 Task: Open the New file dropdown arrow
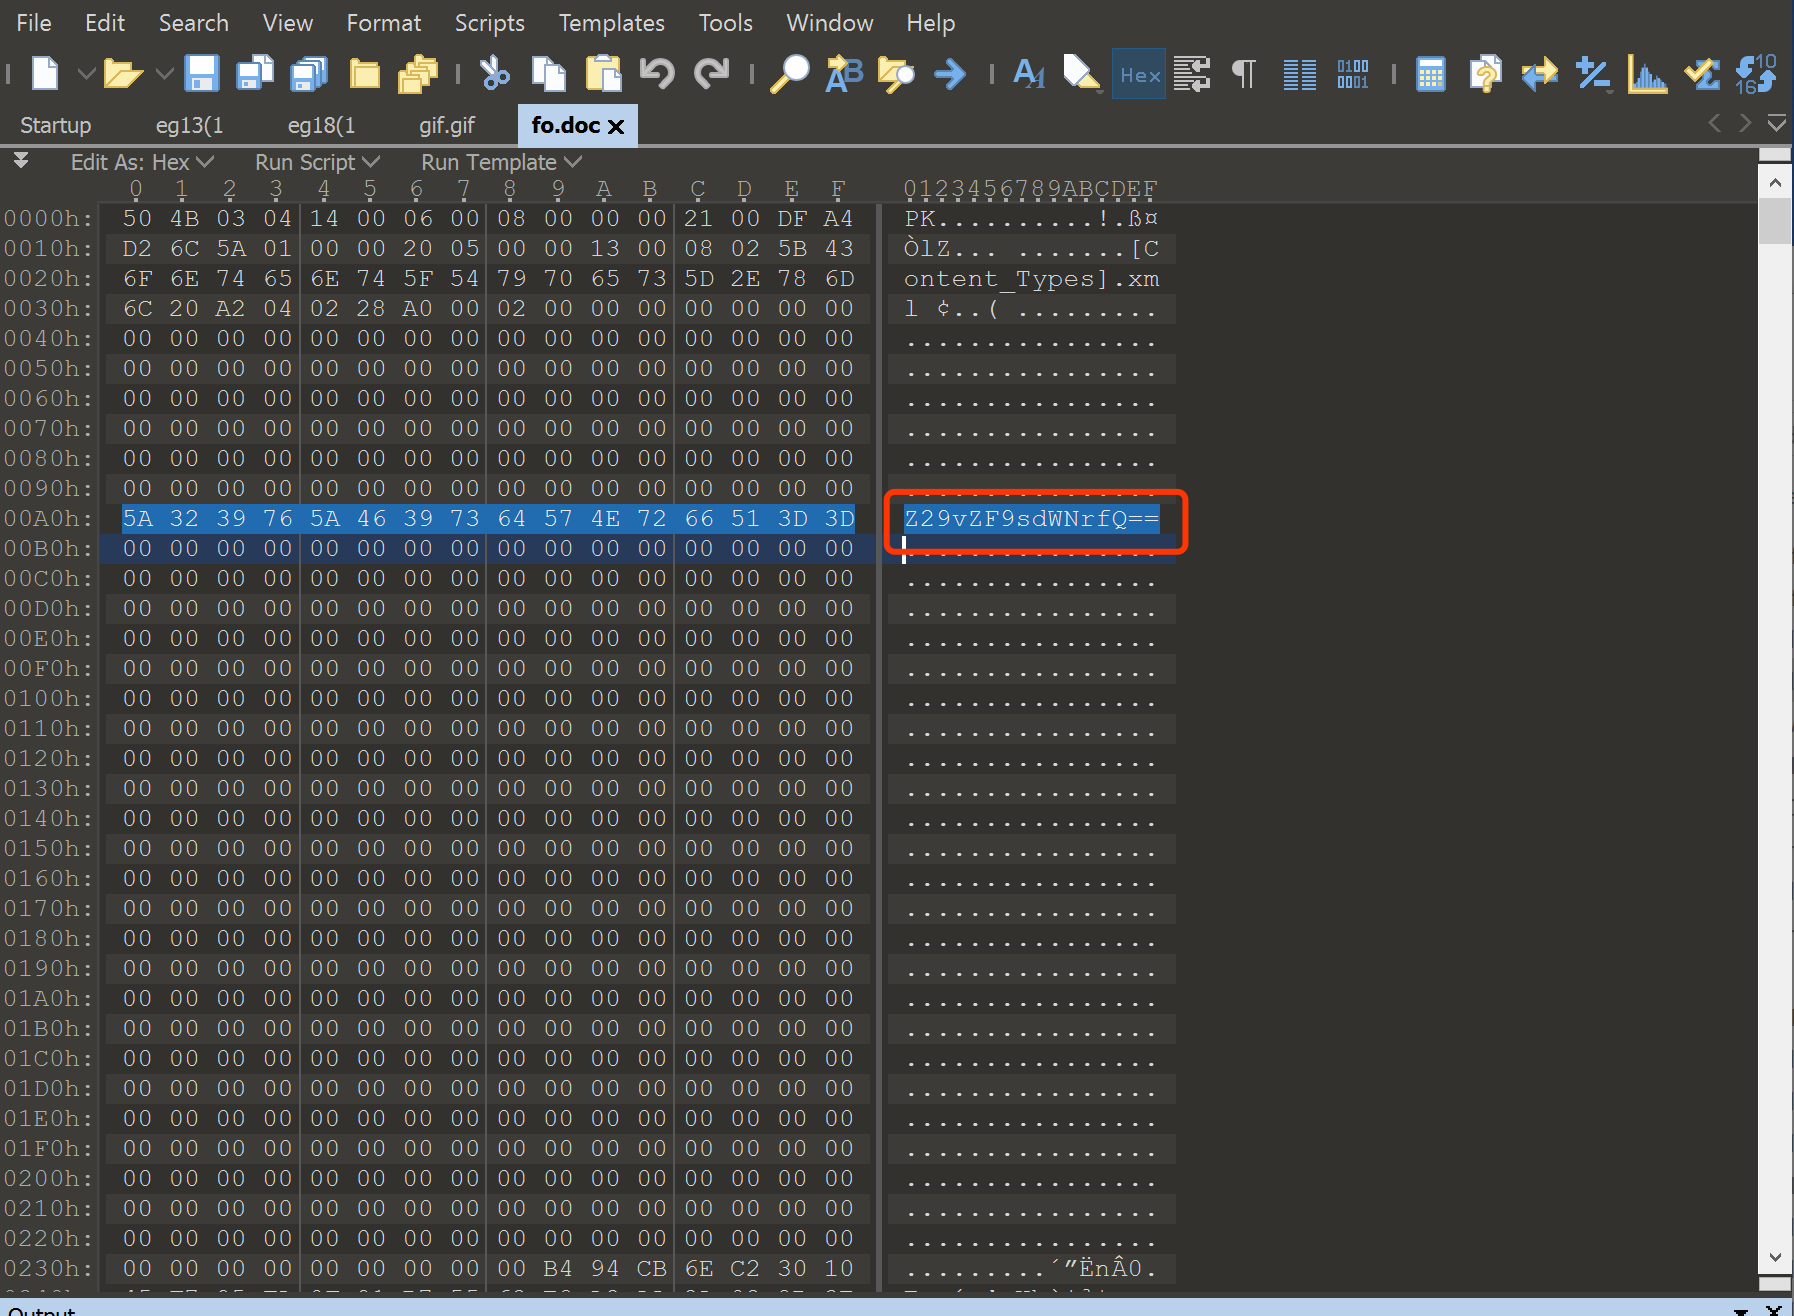pyautogui.click(x=87, y=74)
